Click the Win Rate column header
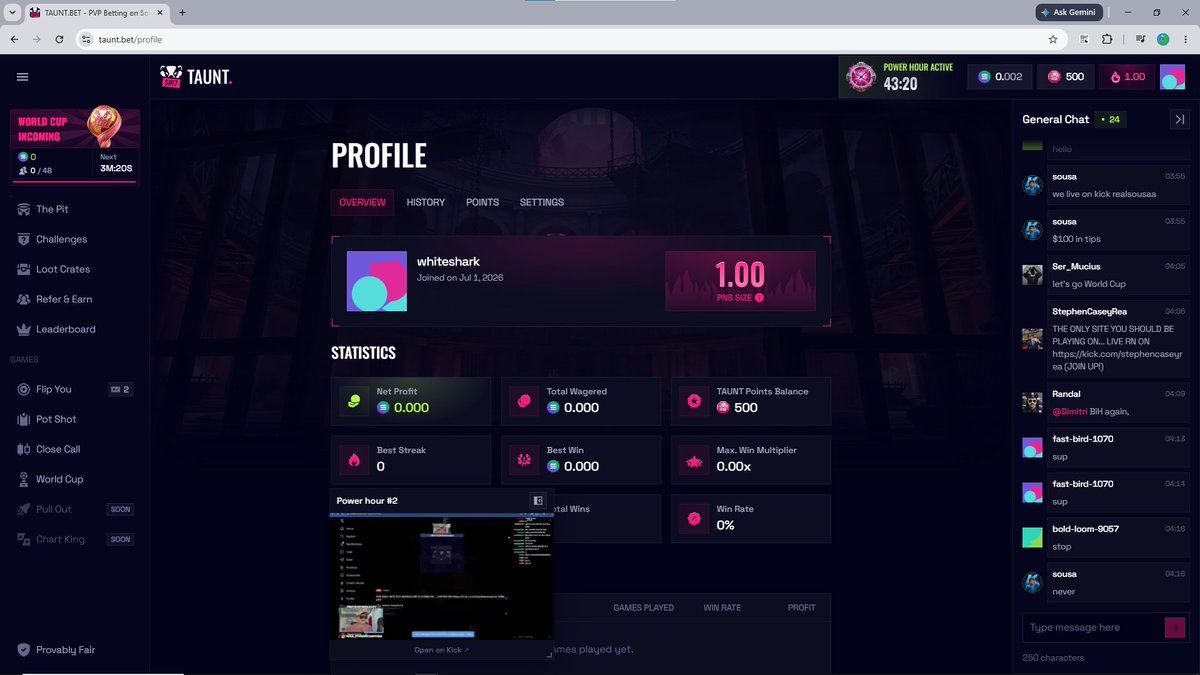This screenshot has width=1200, height=675. pos(722,608)
